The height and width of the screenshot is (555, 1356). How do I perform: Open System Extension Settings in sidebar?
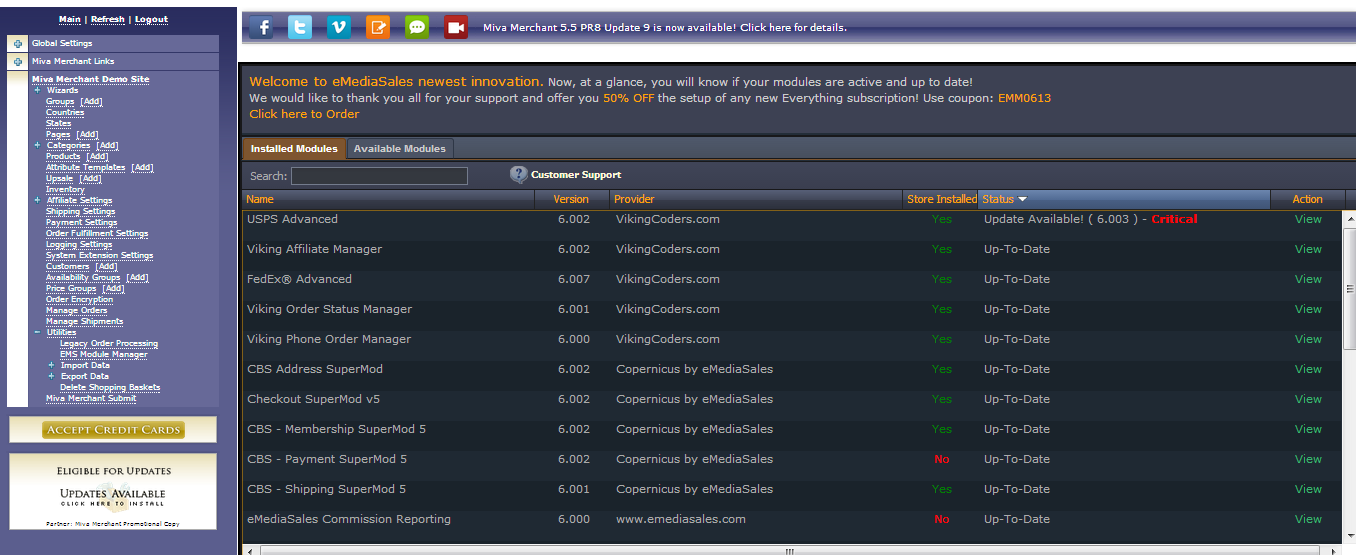tap(99, 255)
